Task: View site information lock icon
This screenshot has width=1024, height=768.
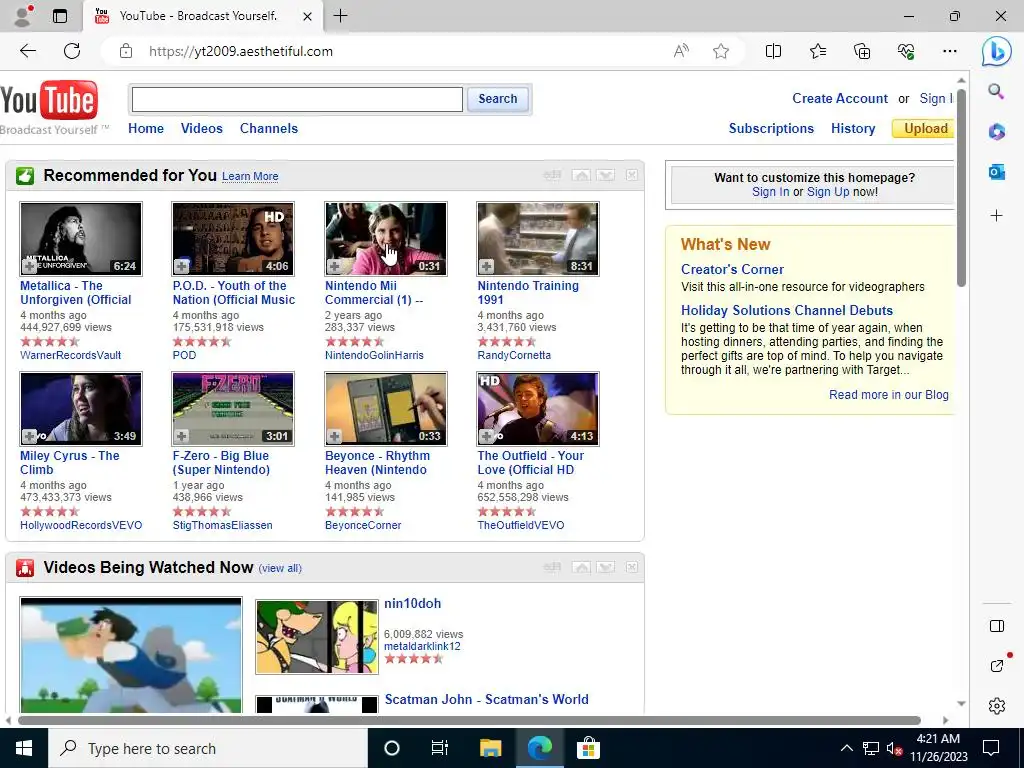Action: tap(126, 51)
